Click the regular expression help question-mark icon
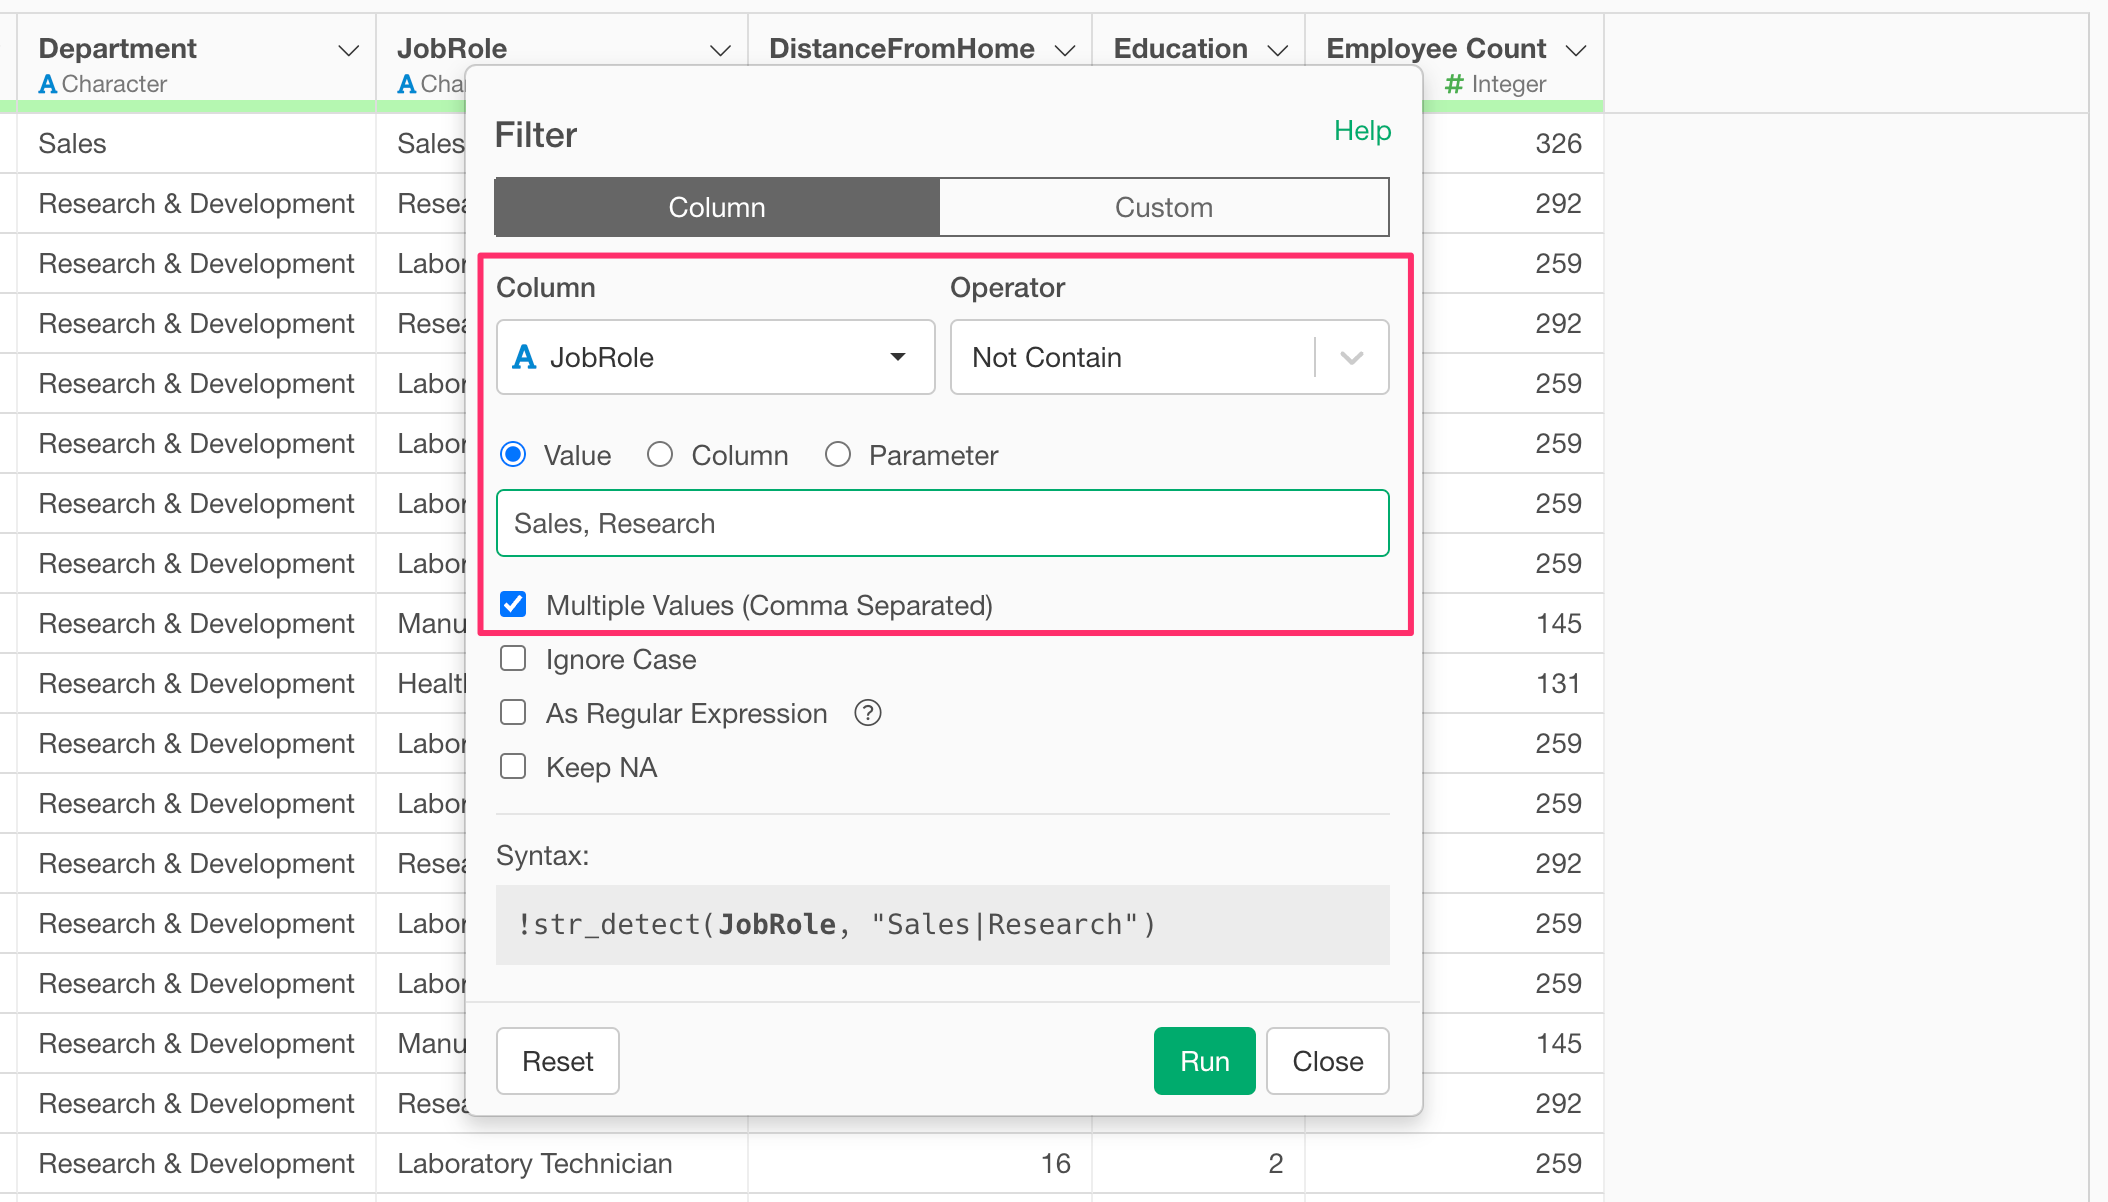Screen dimensions: 2108x1202 [867, 713]
